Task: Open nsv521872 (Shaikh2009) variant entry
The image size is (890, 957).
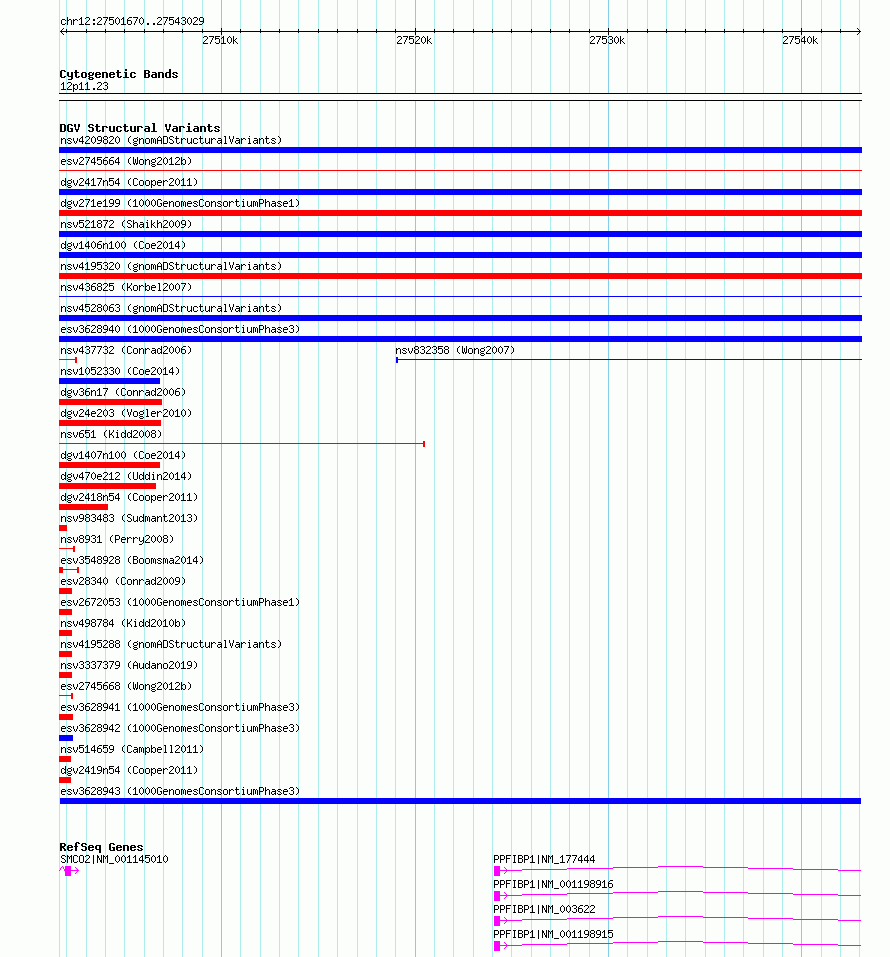Action: 126,224
